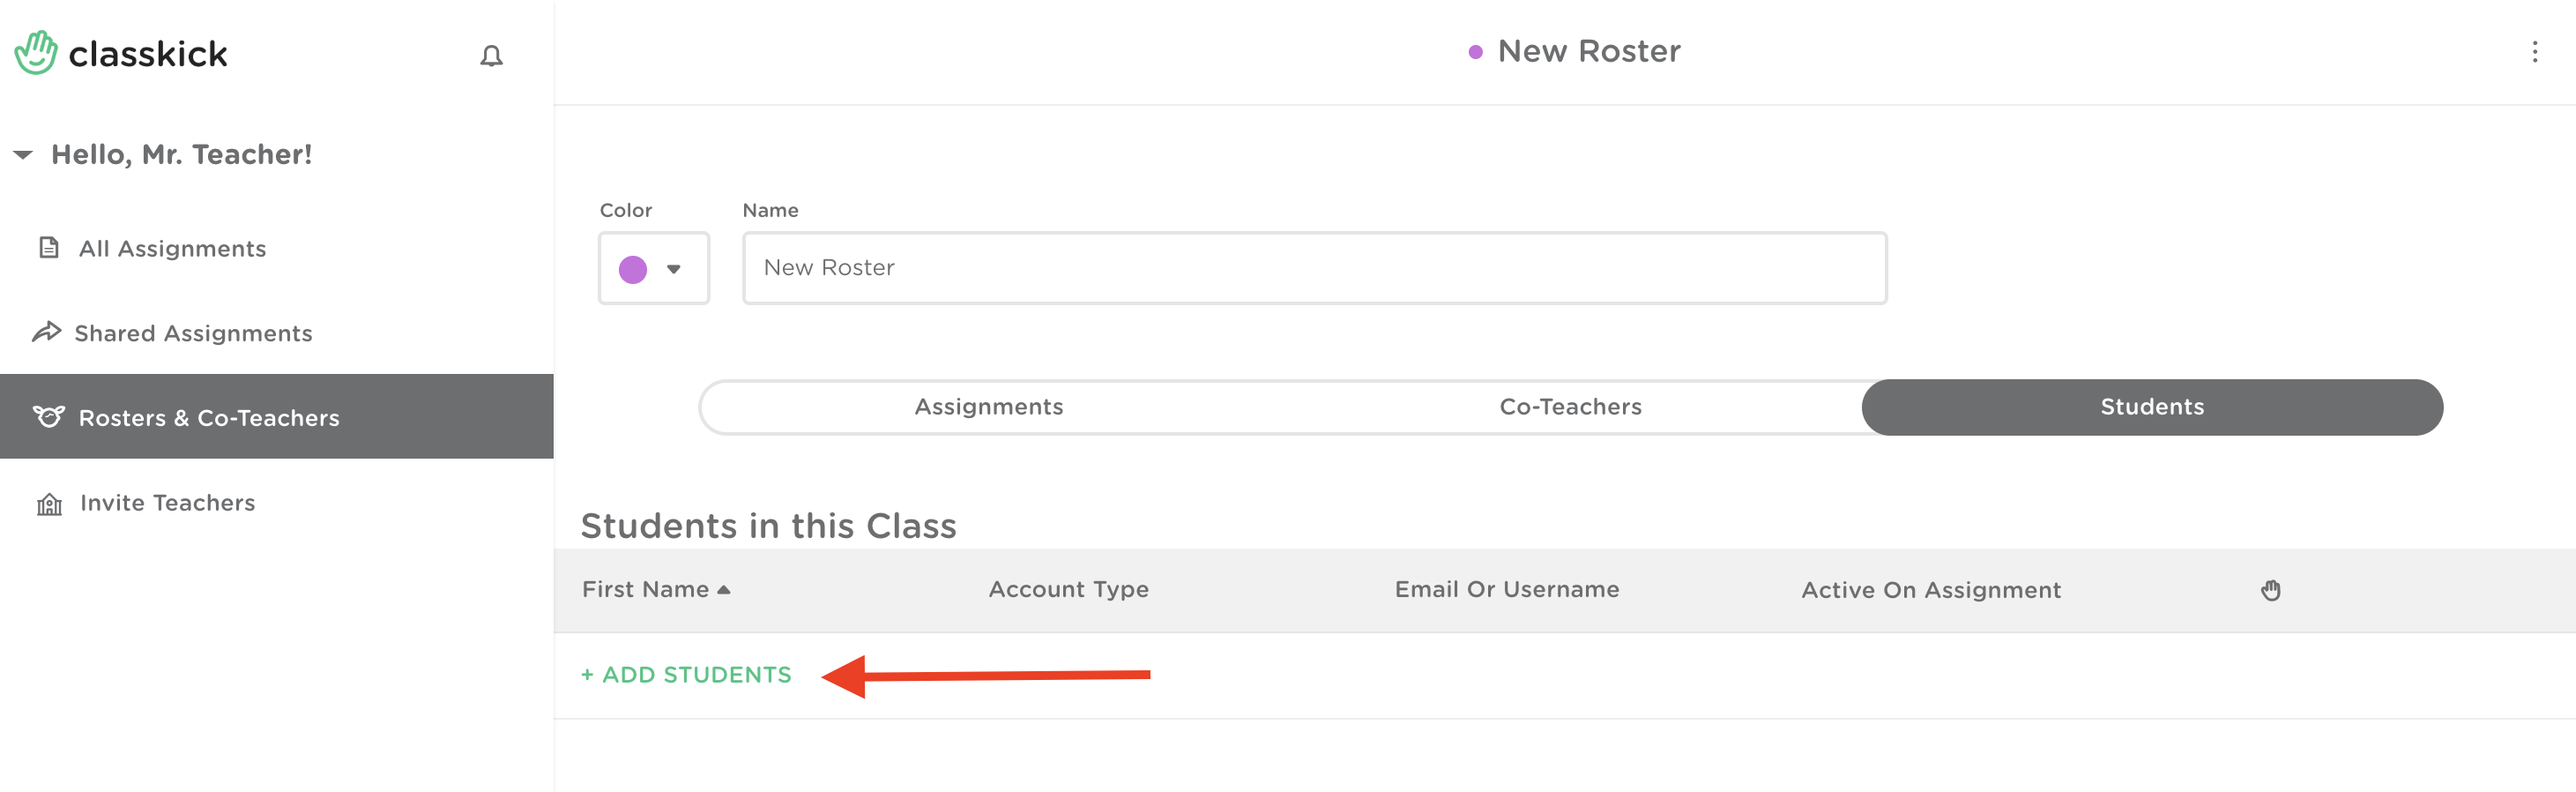The width and height of the screenshot is (2576, 792).
Task: Open Invite Teachers in the sidebar
Action: pos(167,503)
